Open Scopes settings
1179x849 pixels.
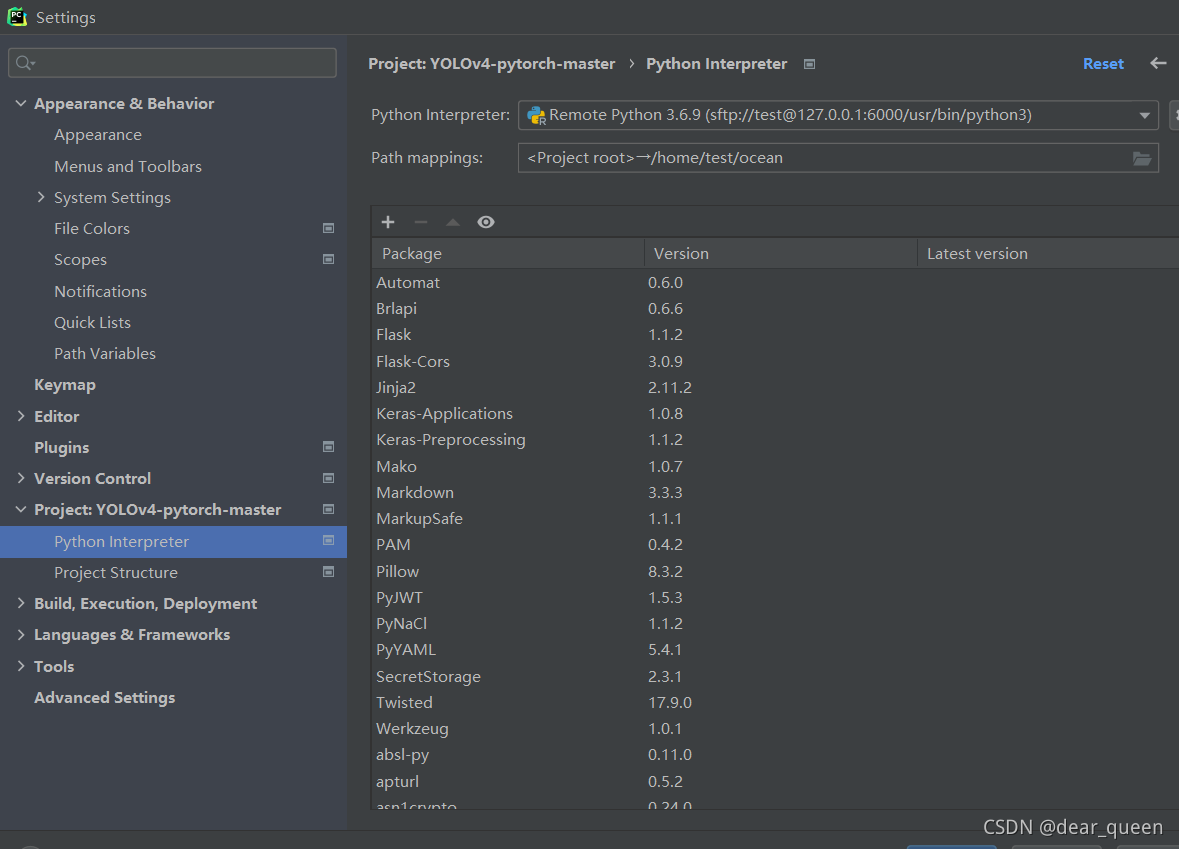pos(80,259)
